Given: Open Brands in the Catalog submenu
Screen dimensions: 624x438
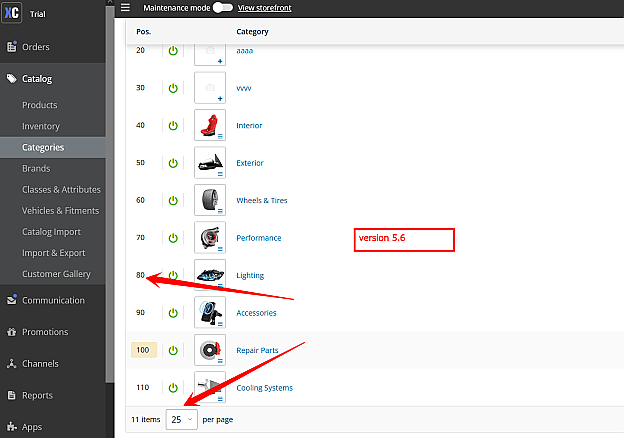Looking at the screenshot, I should point(36,168).
